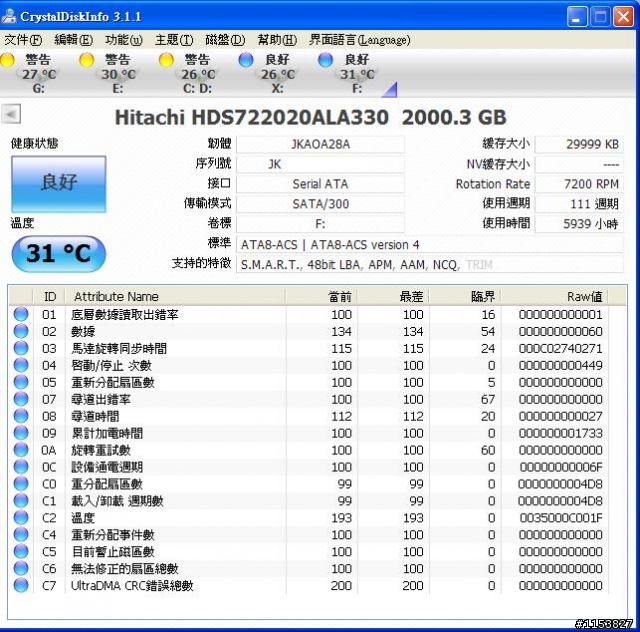Select the UltraDMA CRC錯誤總數 attribute name
This screenshot has height=632, width=640.
click(132, 585)
